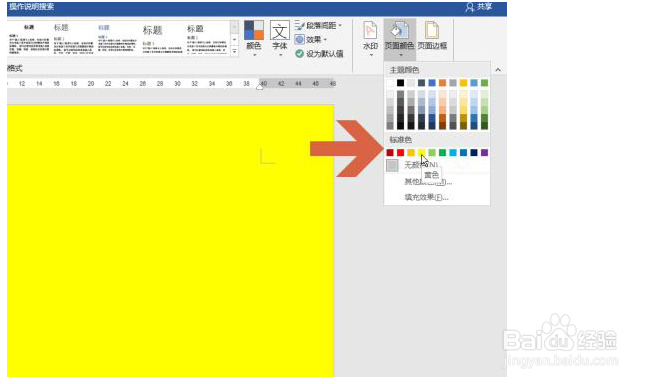Pick the darkest orange shade in theme colors
This screenshot has width=656, height=384.
click(442, 125)
